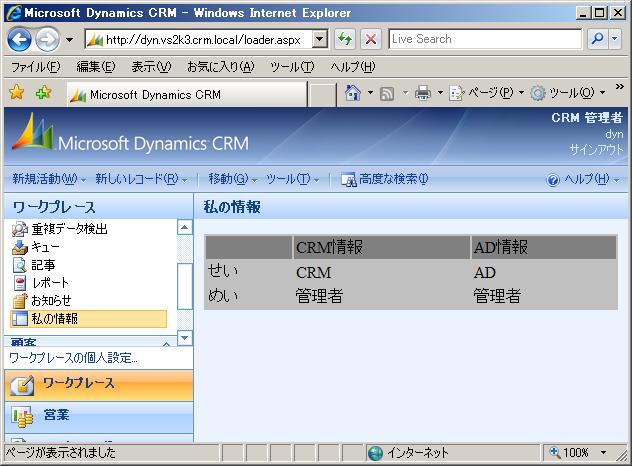
Task: Open a new blank tab
Action: coord(322,96)
